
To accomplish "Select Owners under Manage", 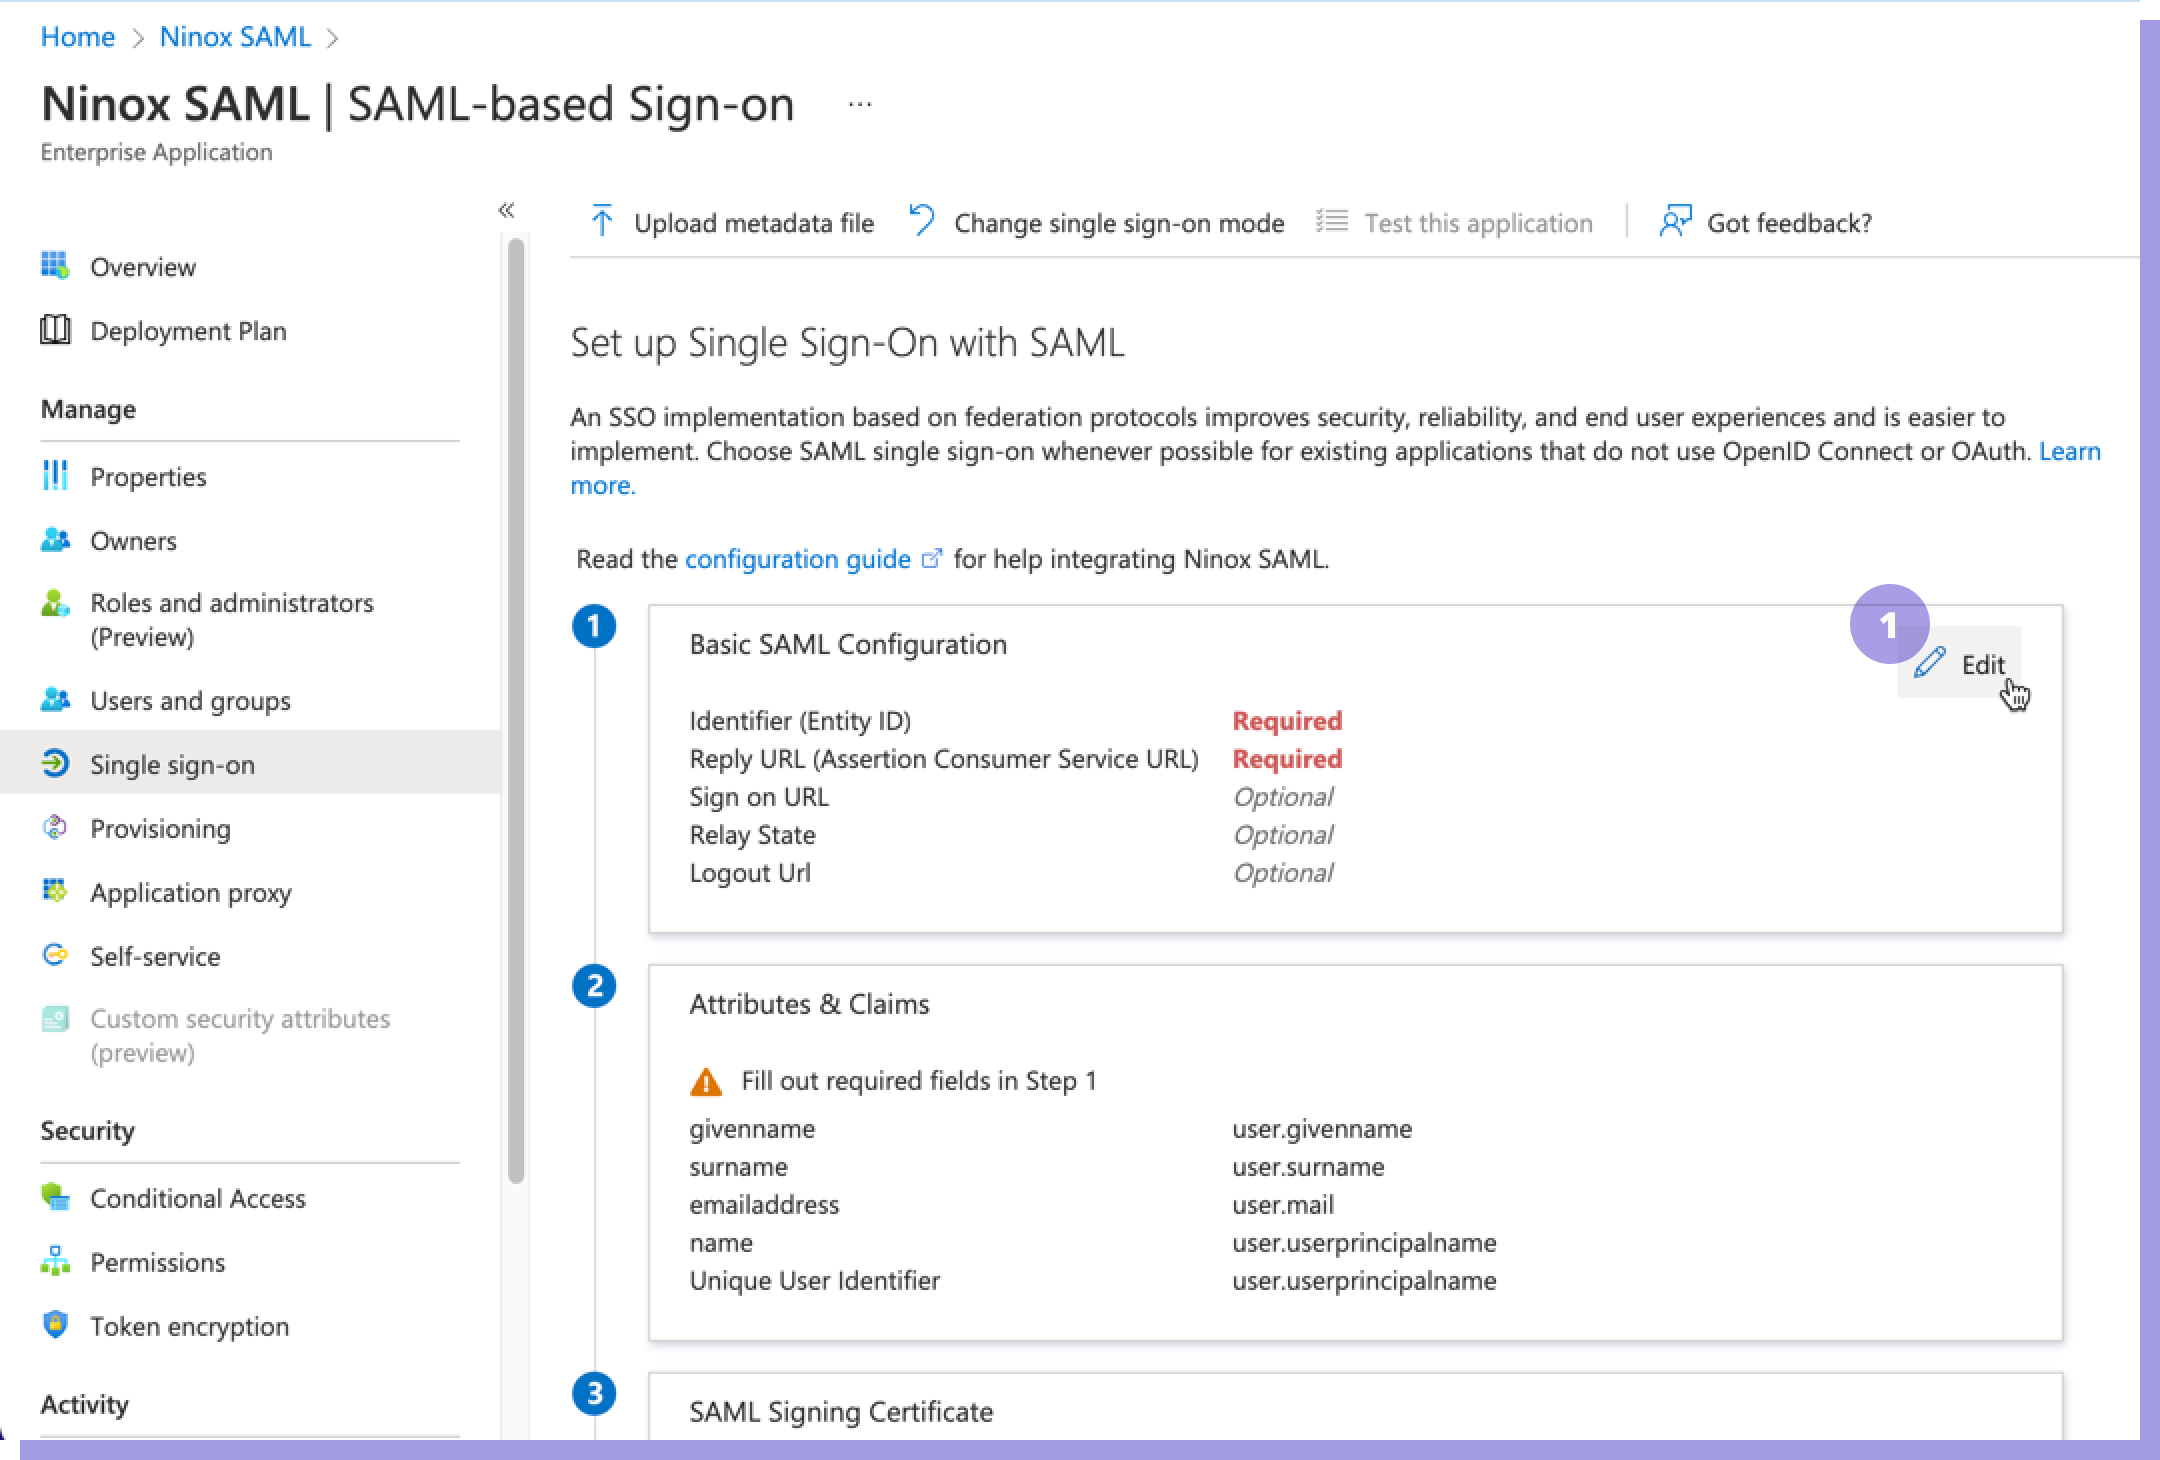I will pos(133,541).
